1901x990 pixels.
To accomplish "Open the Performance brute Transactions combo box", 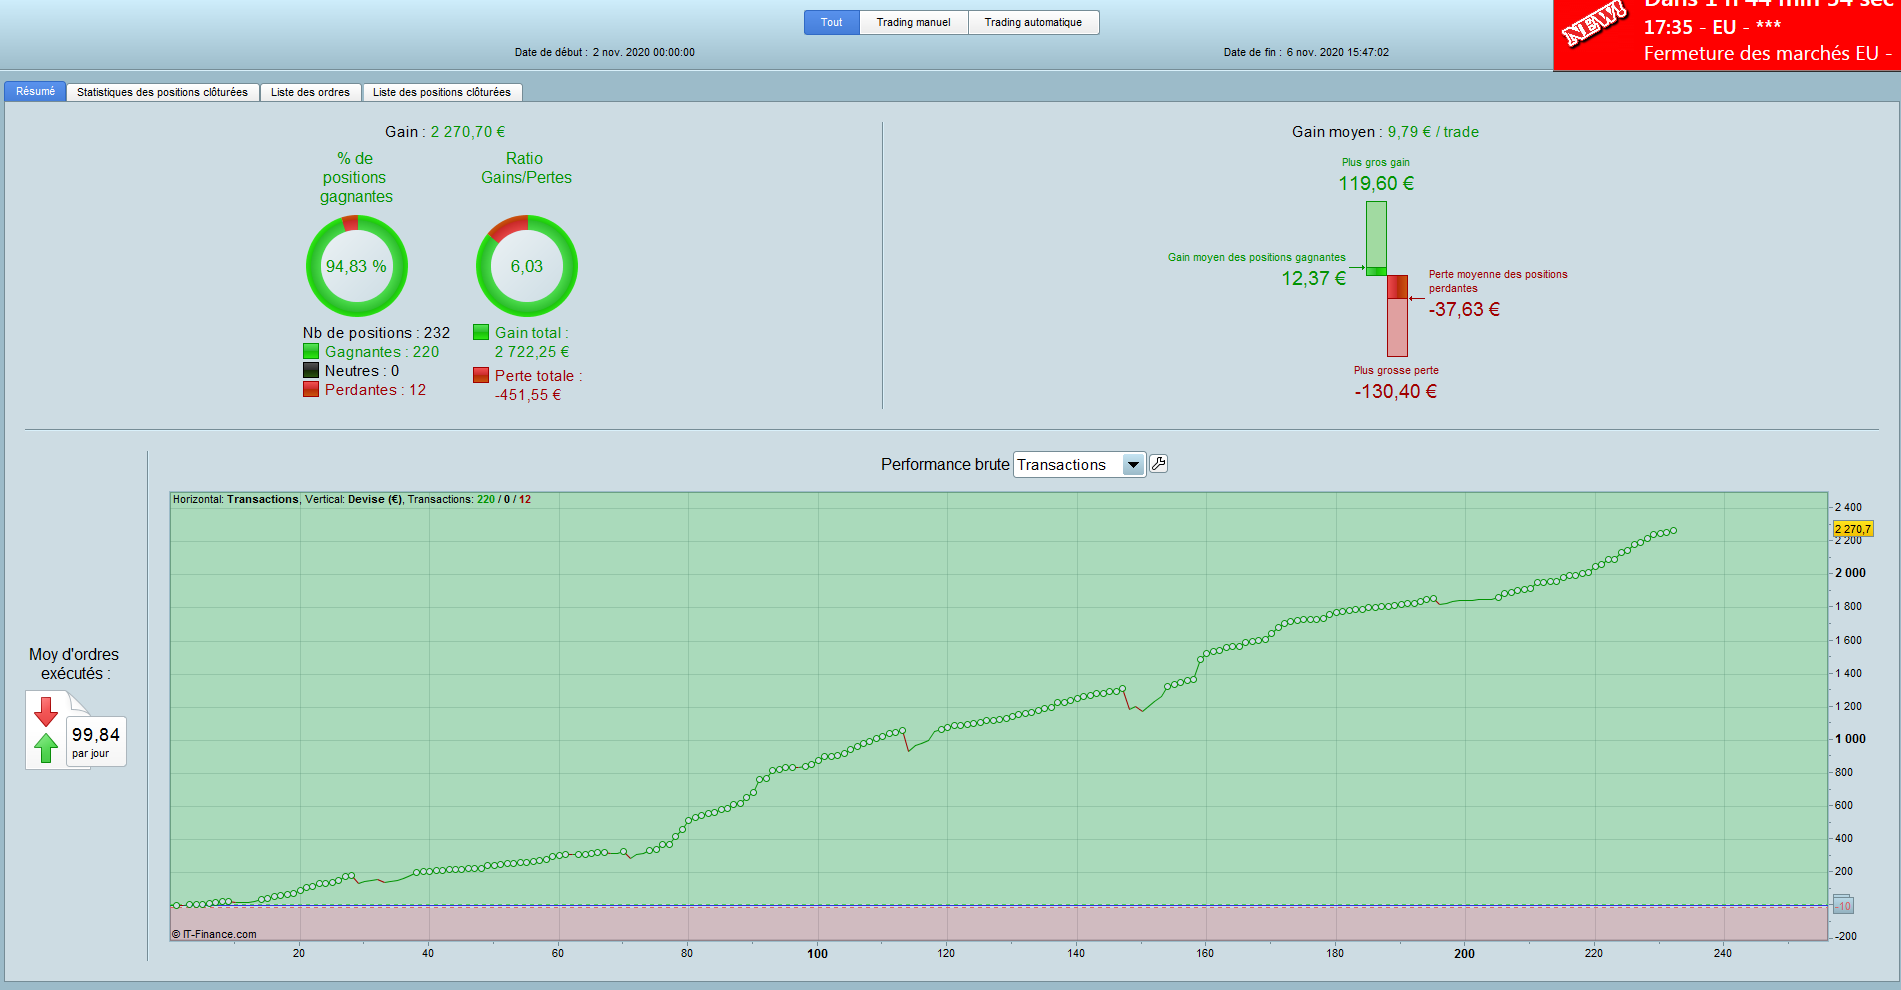I will pos(1079,465).
